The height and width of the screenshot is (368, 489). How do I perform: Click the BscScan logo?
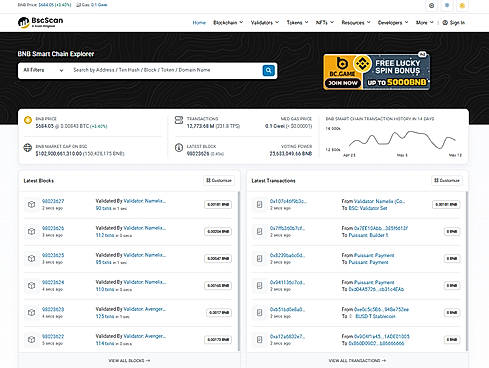pos(40,22)
